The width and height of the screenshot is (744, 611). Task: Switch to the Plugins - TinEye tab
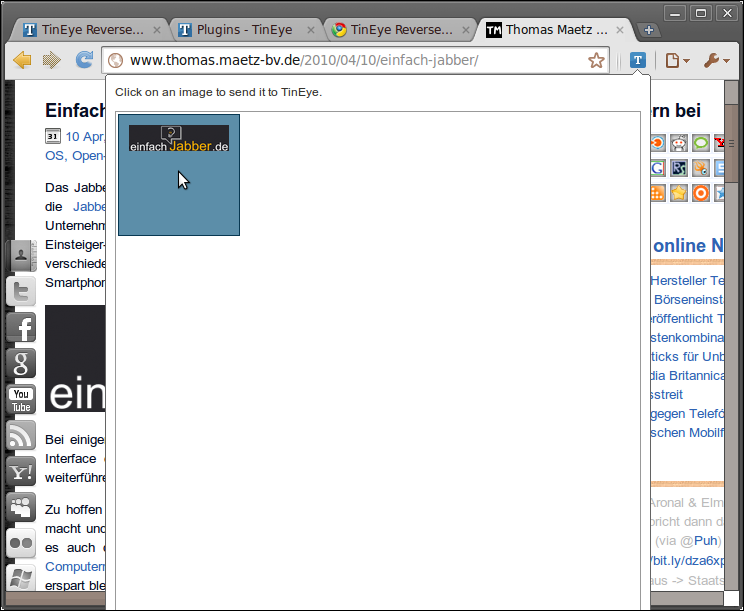point(244,30)
